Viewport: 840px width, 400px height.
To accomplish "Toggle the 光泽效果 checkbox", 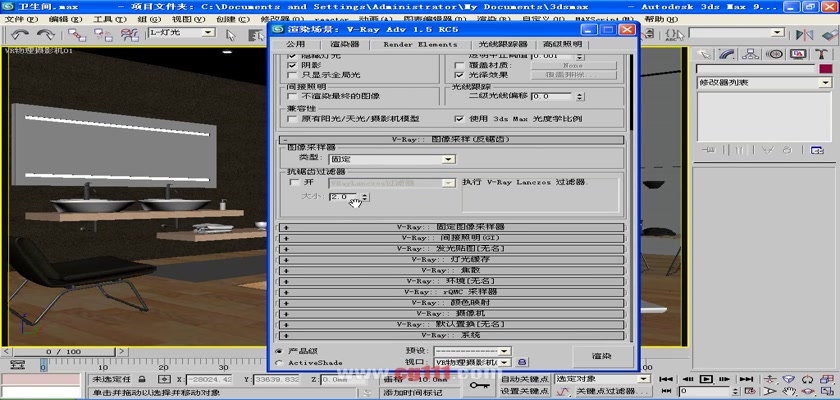I will [x=459, y=75].
